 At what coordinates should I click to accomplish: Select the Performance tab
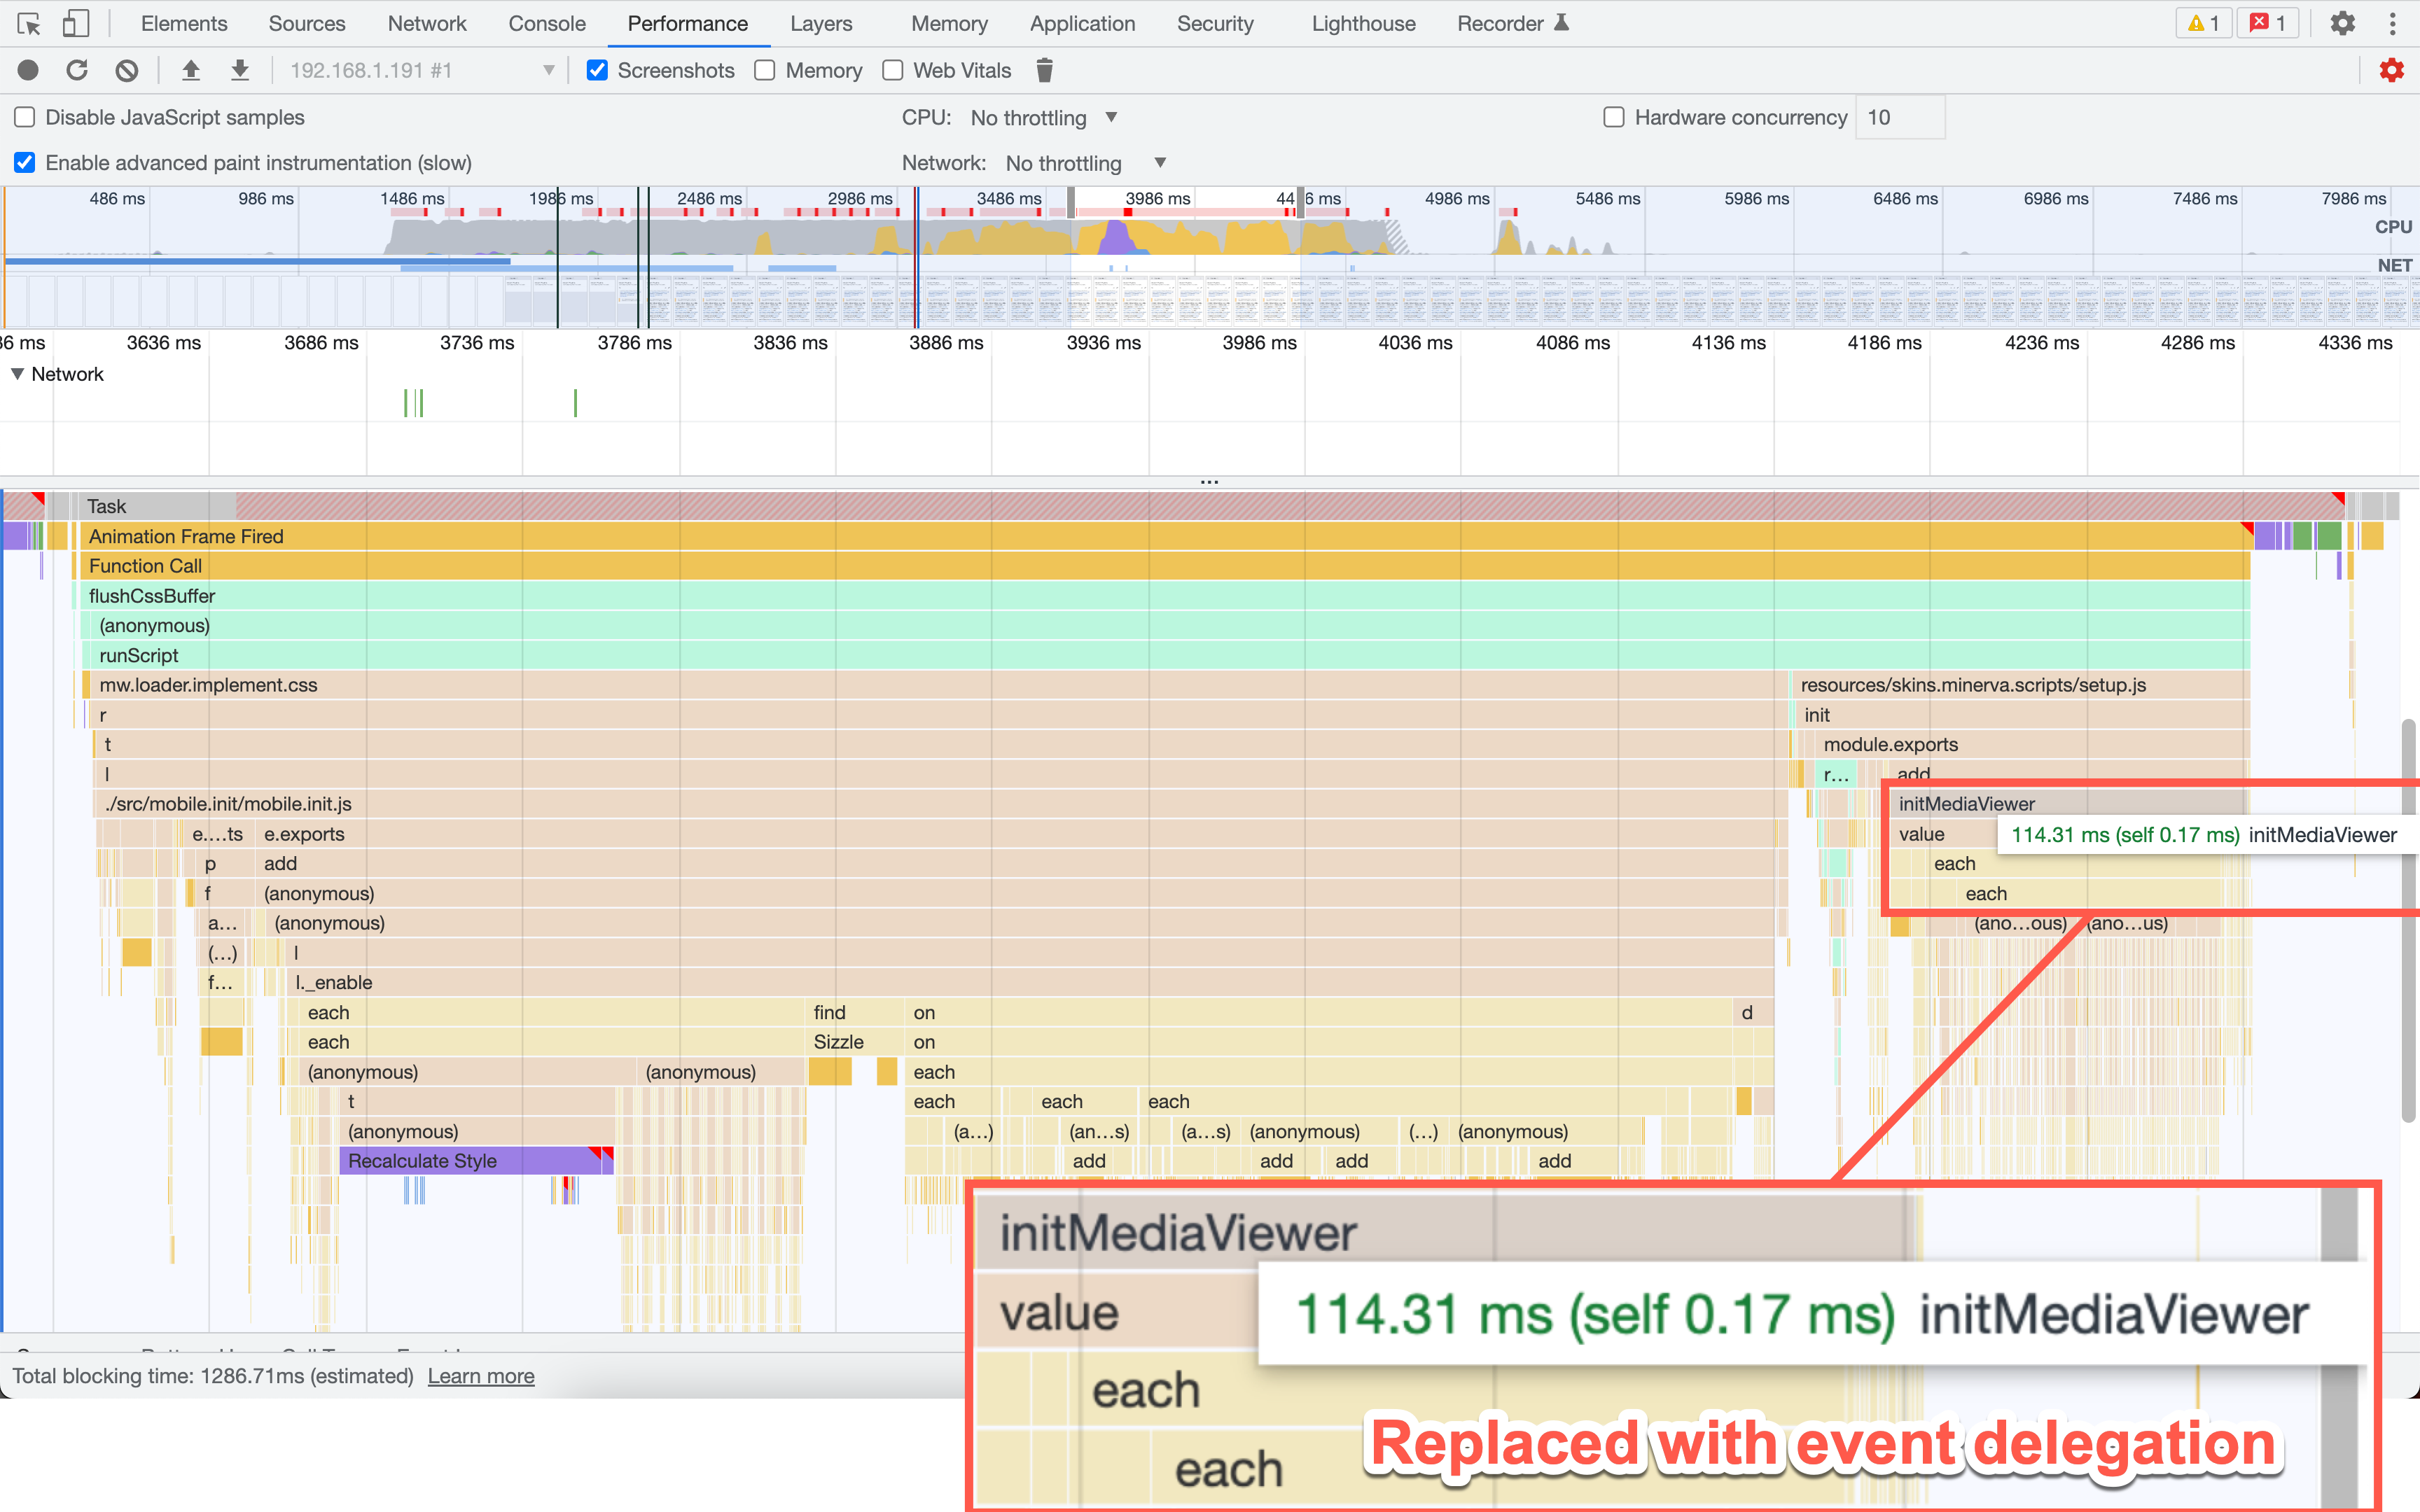point(687,23)
